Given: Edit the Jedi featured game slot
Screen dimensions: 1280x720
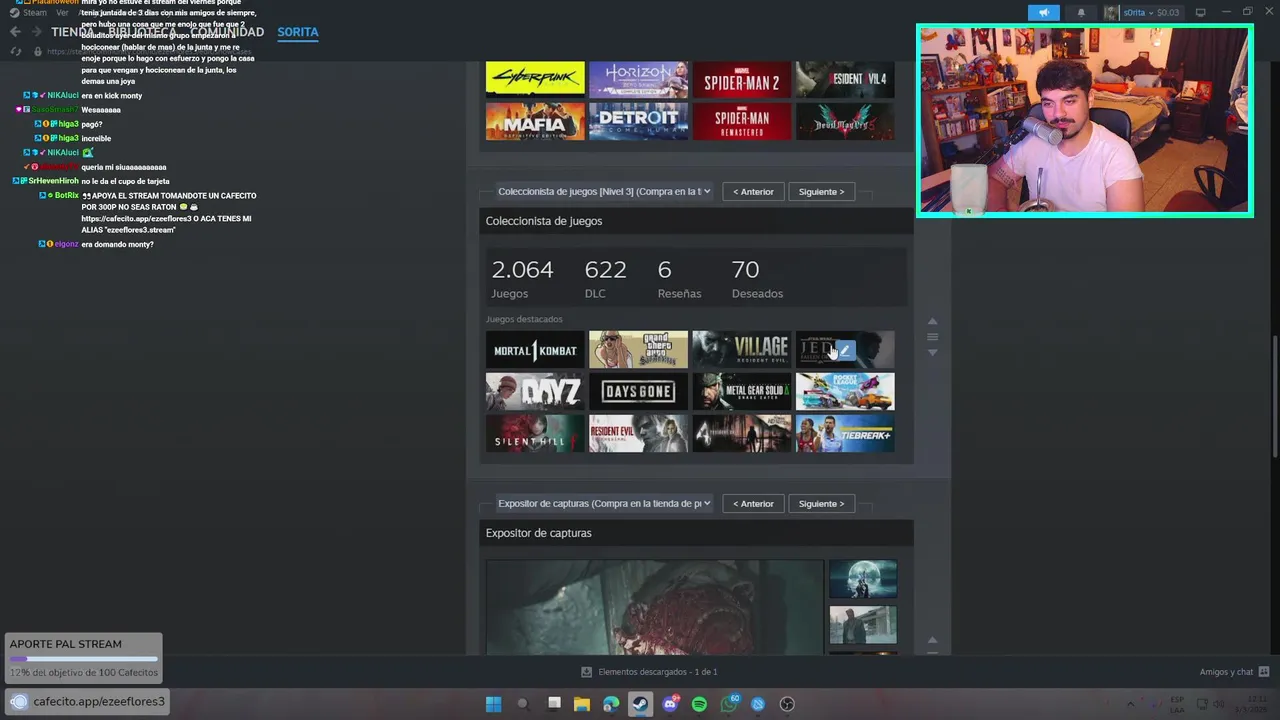Looking at the screenshot, I should [x=845, y=350].
